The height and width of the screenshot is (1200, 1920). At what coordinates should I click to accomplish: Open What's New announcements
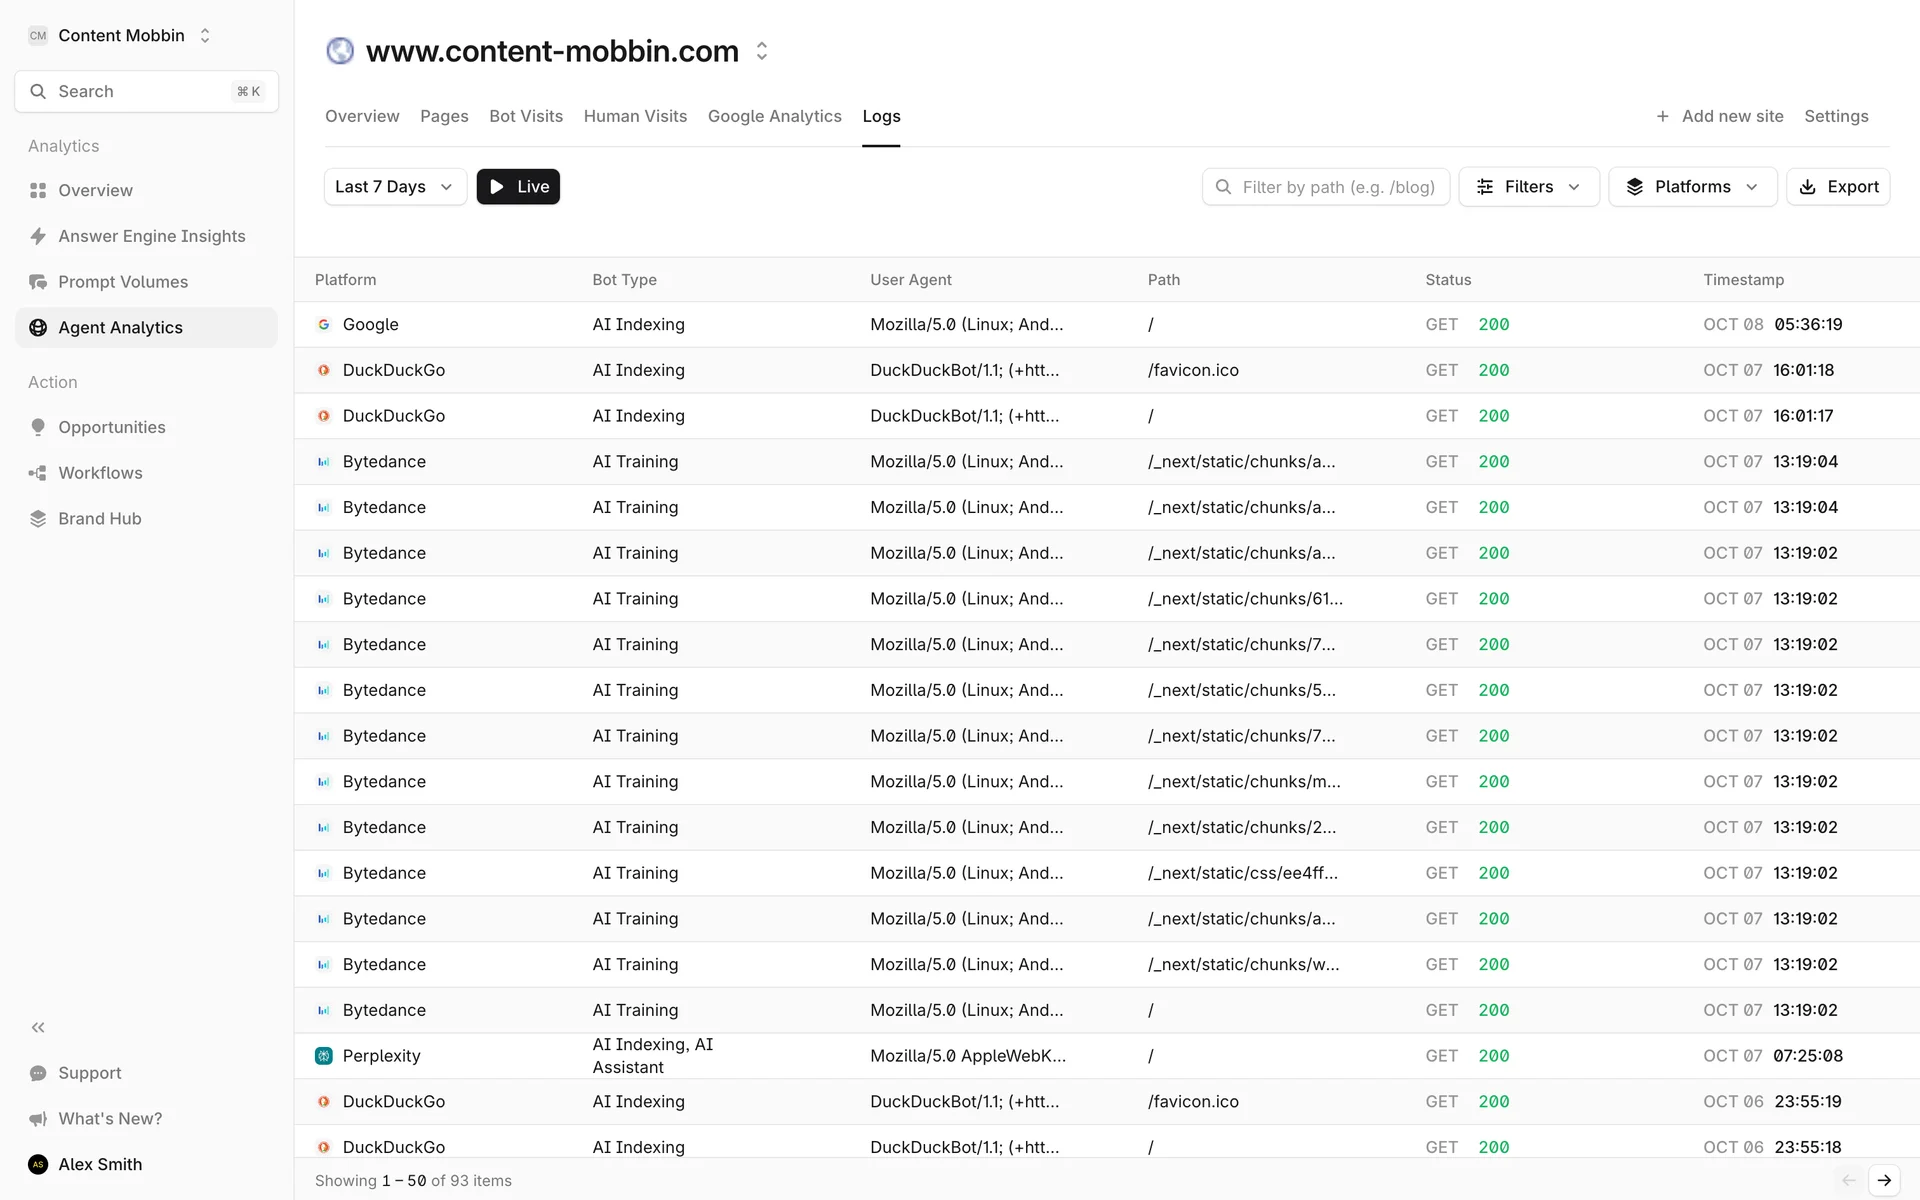[109, 1119]
